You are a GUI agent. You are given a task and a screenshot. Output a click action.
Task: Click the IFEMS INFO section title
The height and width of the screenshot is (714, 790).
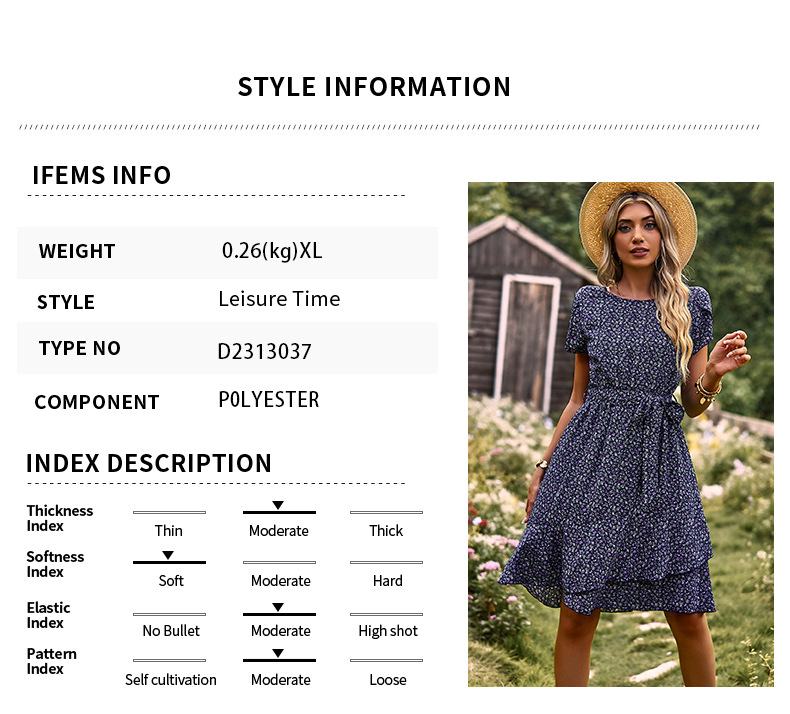[x=102, y=175]
